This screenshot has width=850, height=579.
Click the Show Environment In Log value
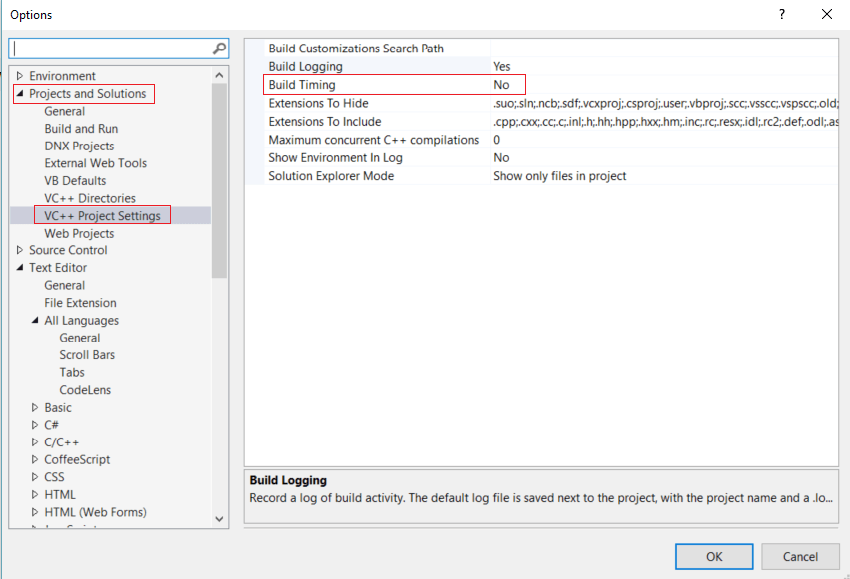point(501,158)
